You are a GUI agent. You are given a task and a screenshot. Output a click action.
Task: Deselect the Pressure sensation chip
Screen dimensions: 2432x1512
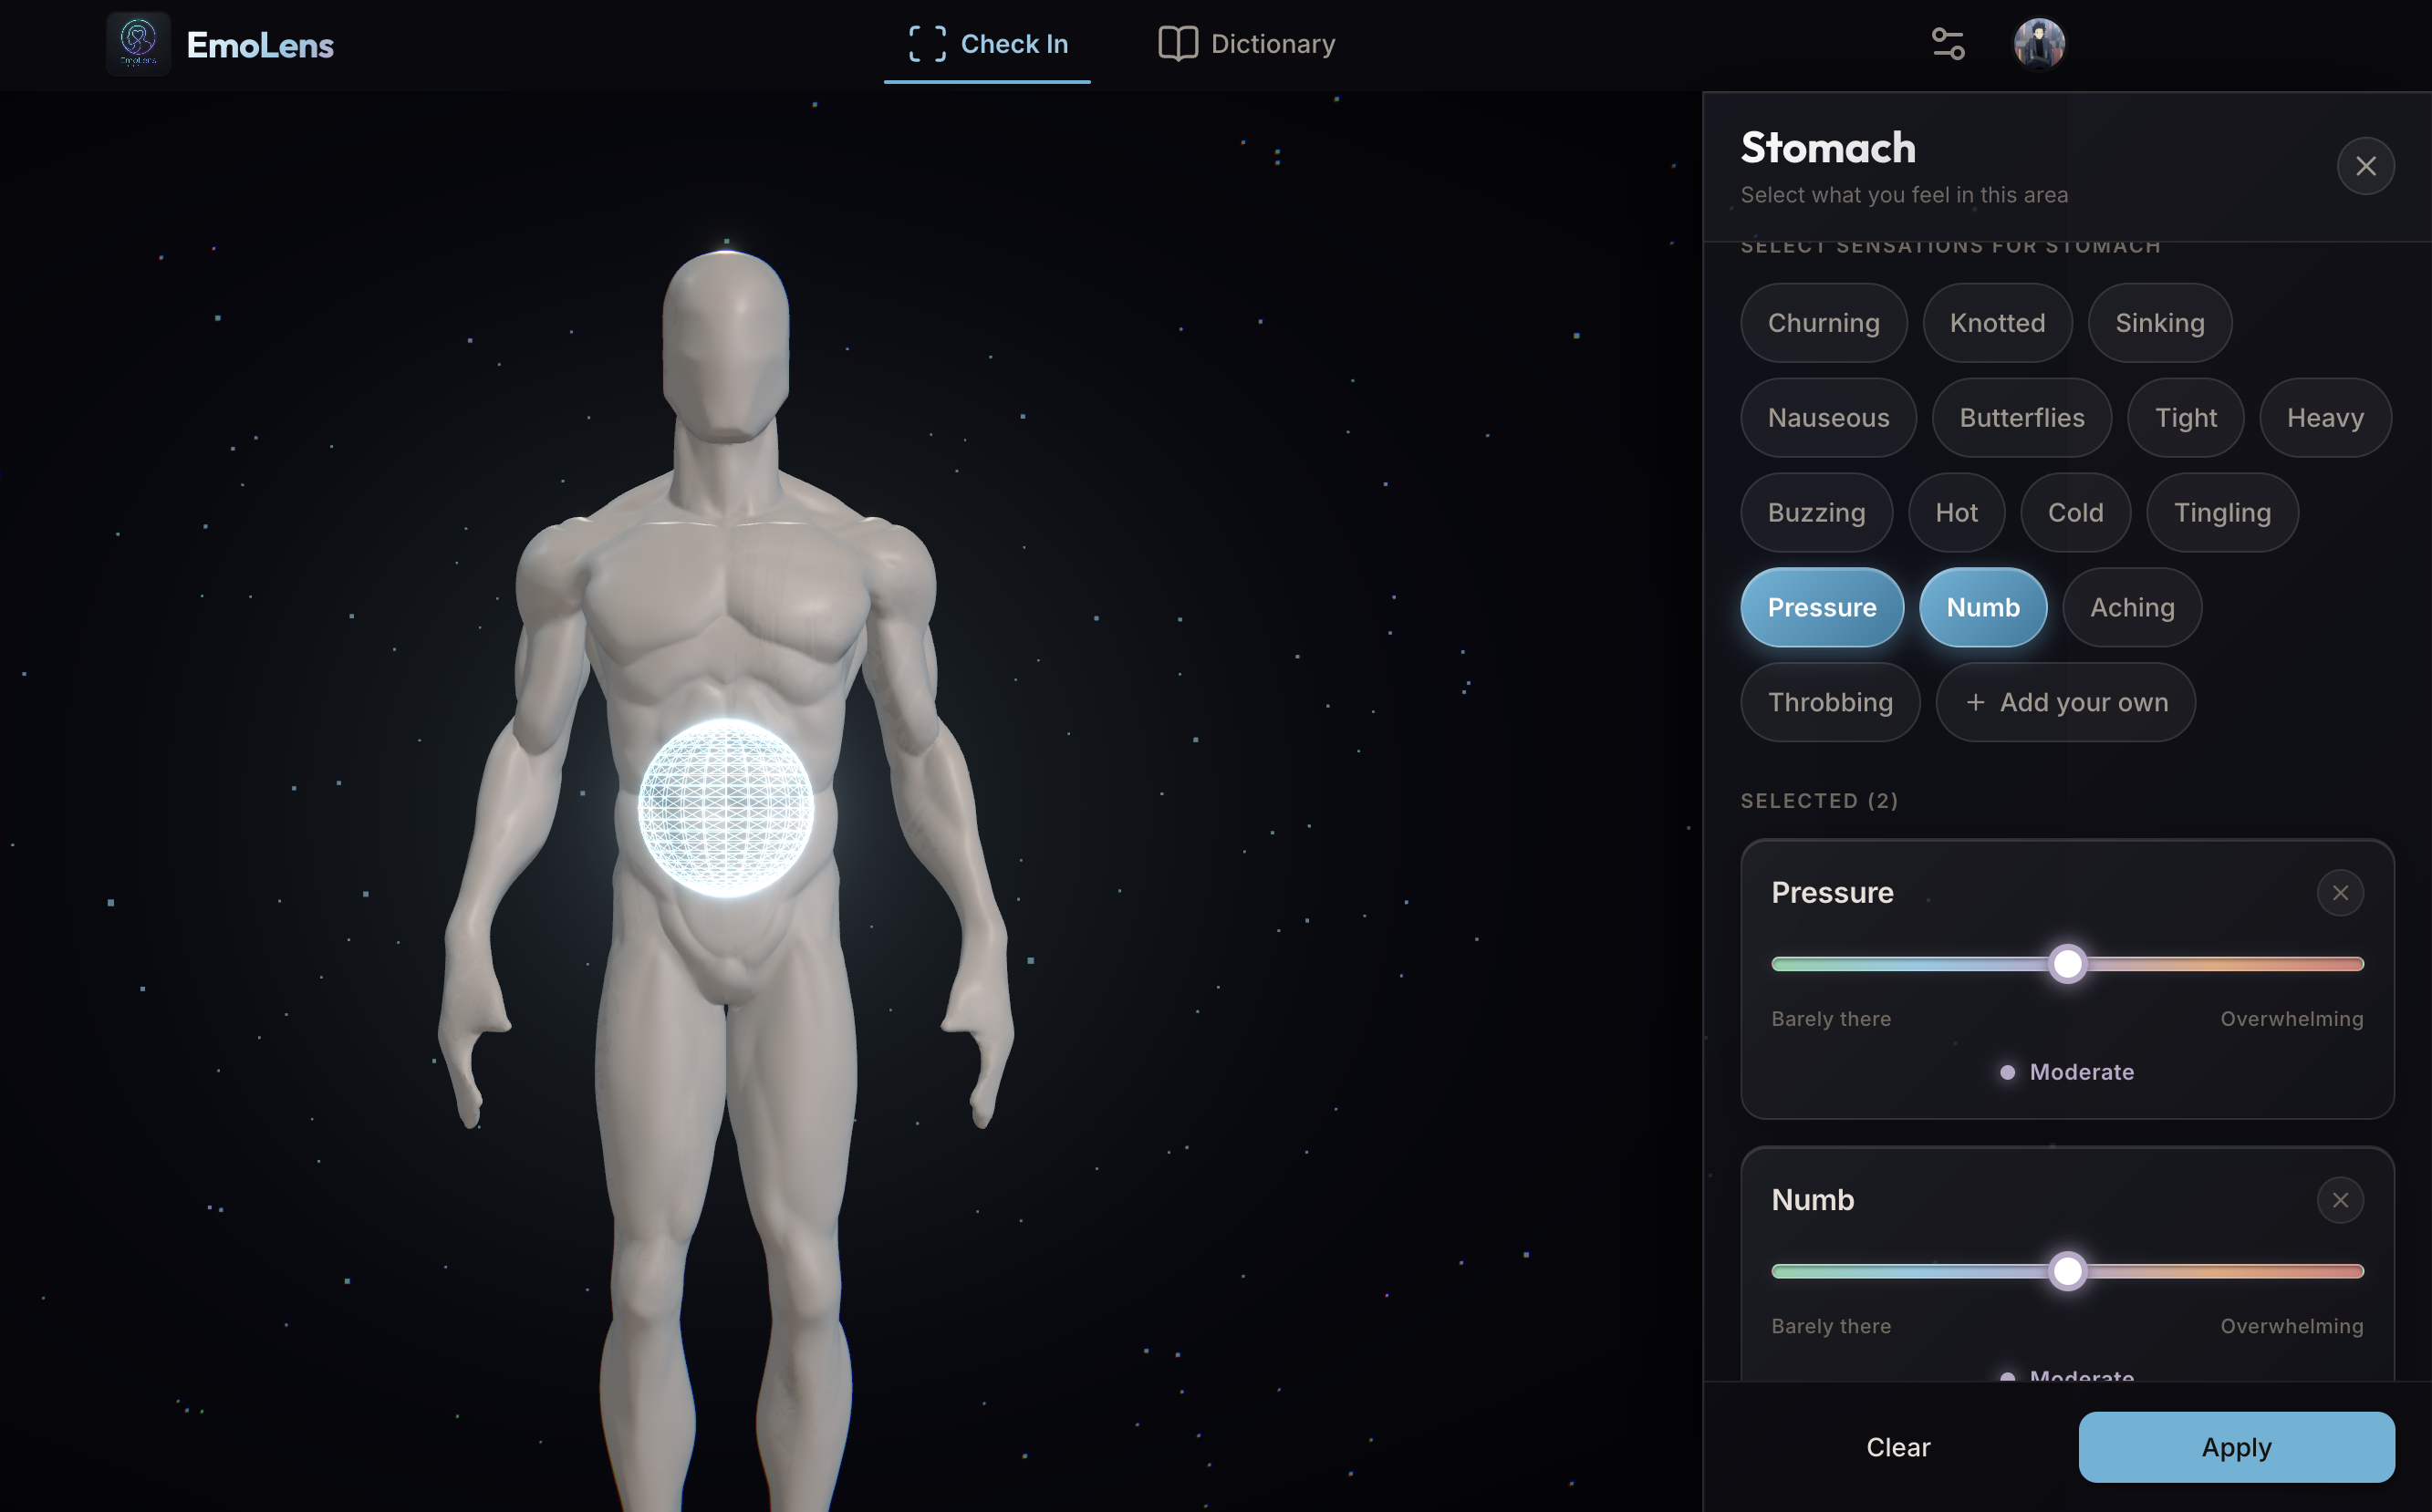coord(1822,608)
